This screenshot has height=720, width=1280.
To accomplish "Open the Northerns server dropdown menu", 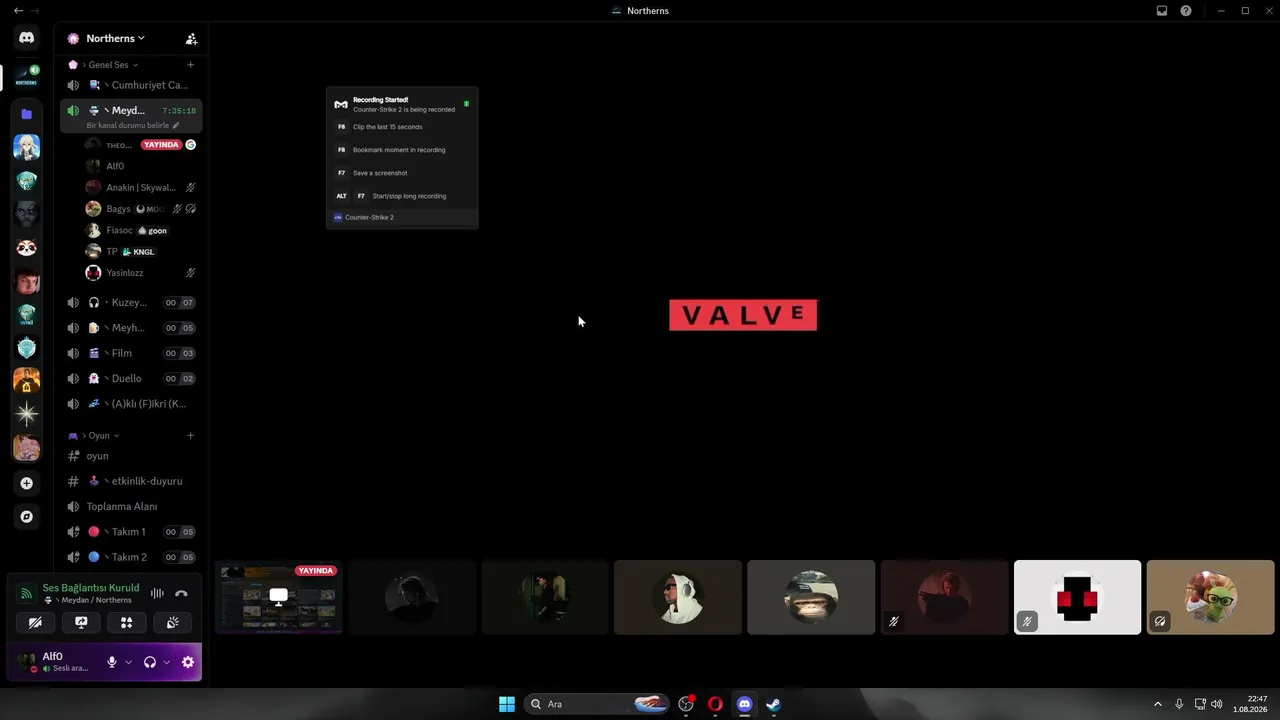I will (x=115, y=39).
